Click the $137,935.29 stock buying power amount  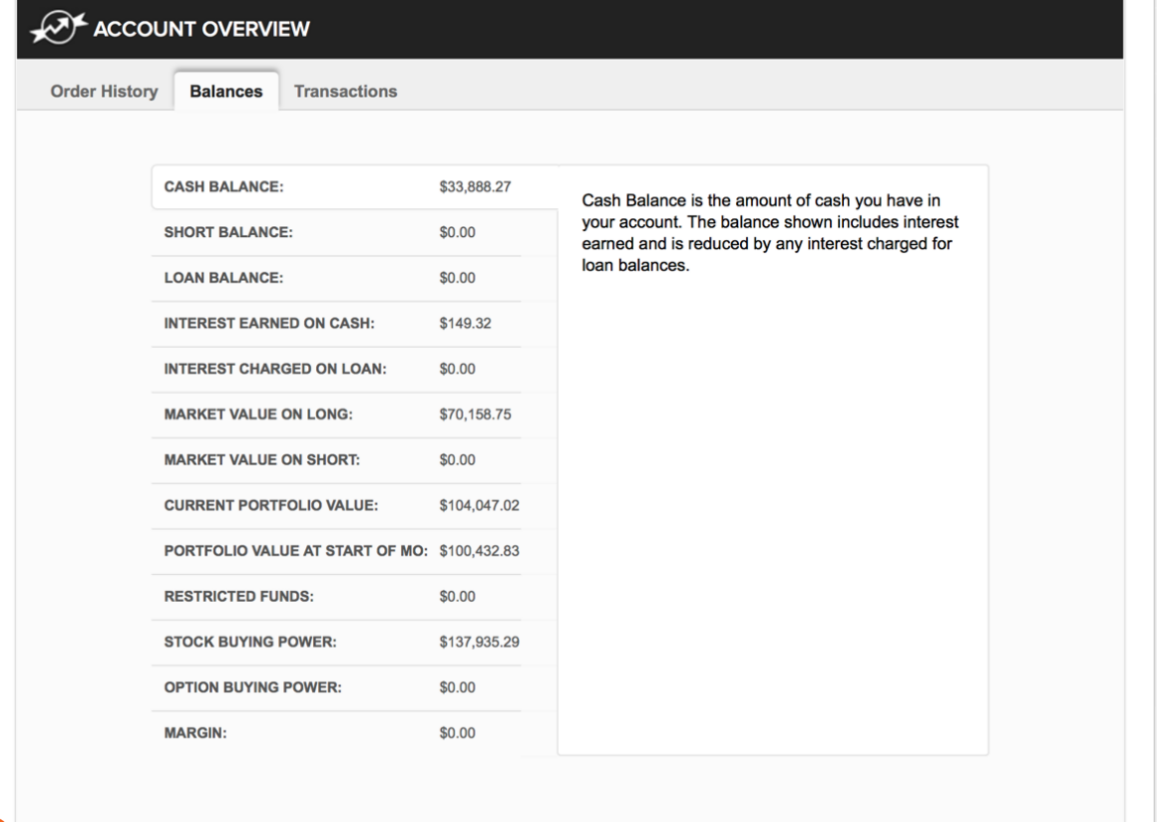(479, 642)
